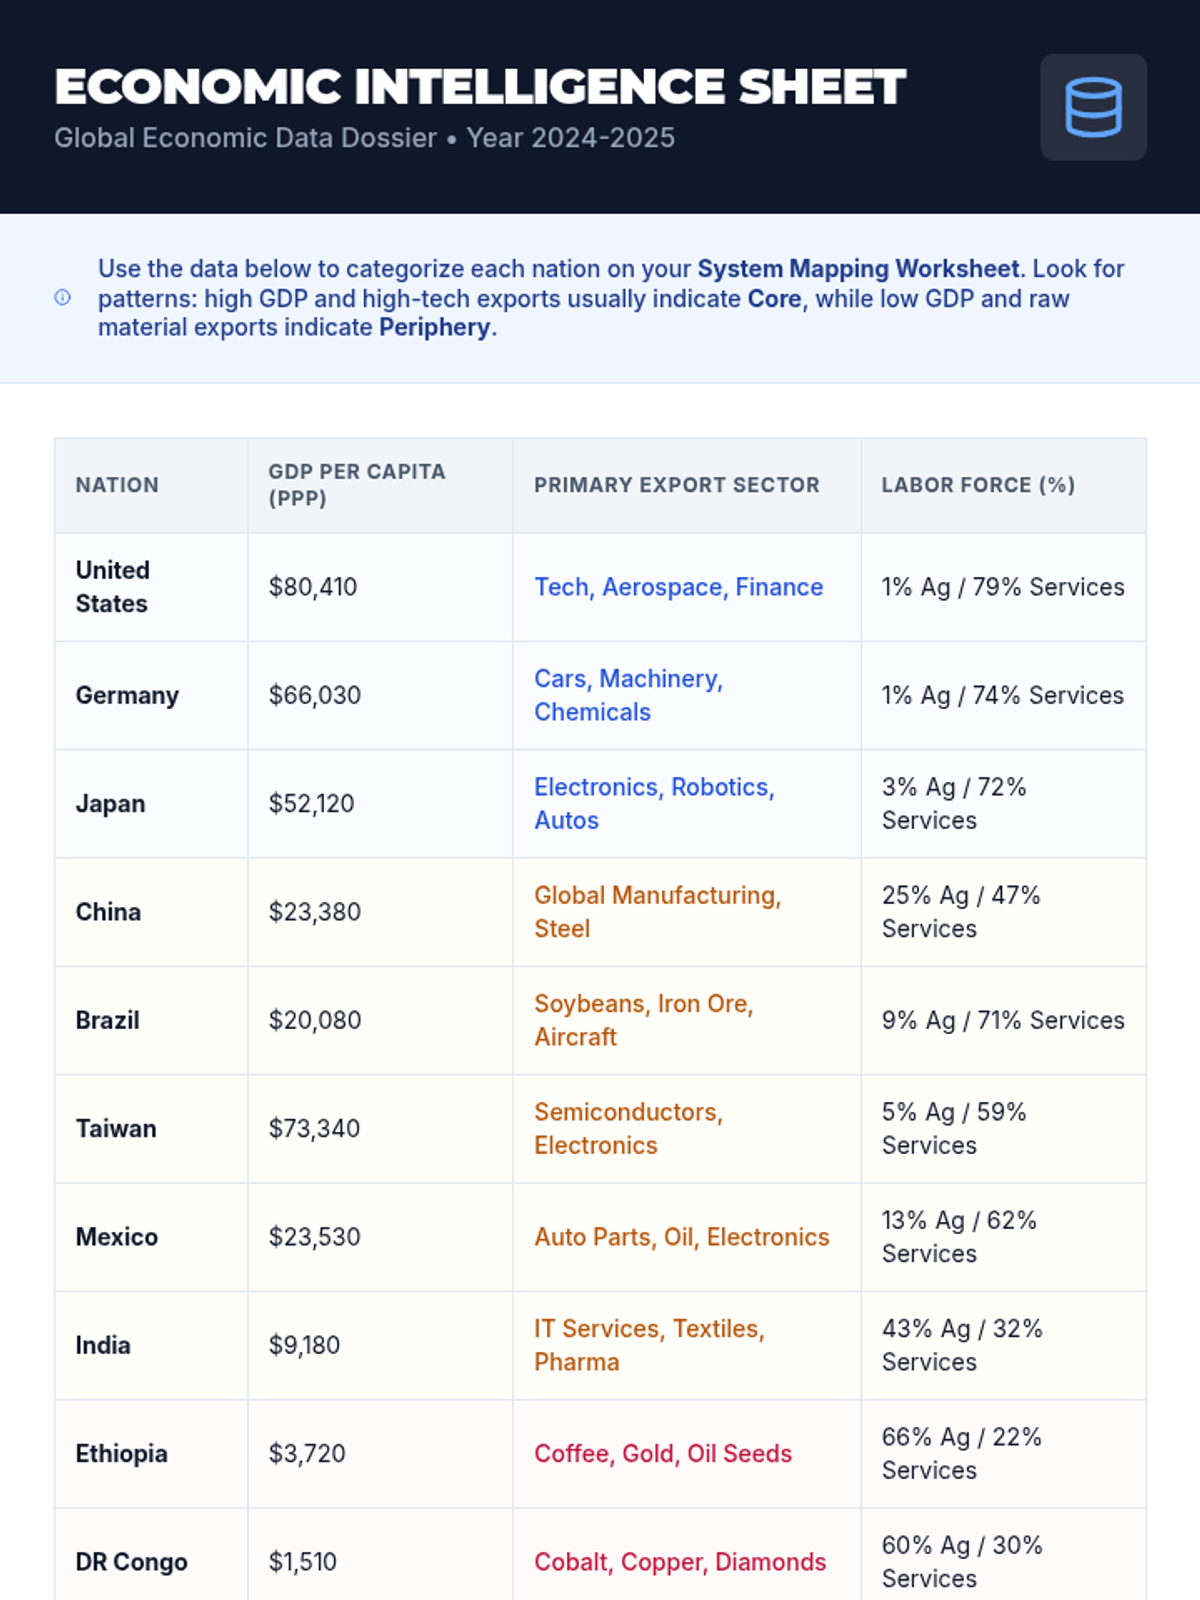Image resolution: width=1200 pixels, height=1600 pixels.
Task: Click Mexico's Auto Parts, Oil, Electronics entry
Action: 681,1237
